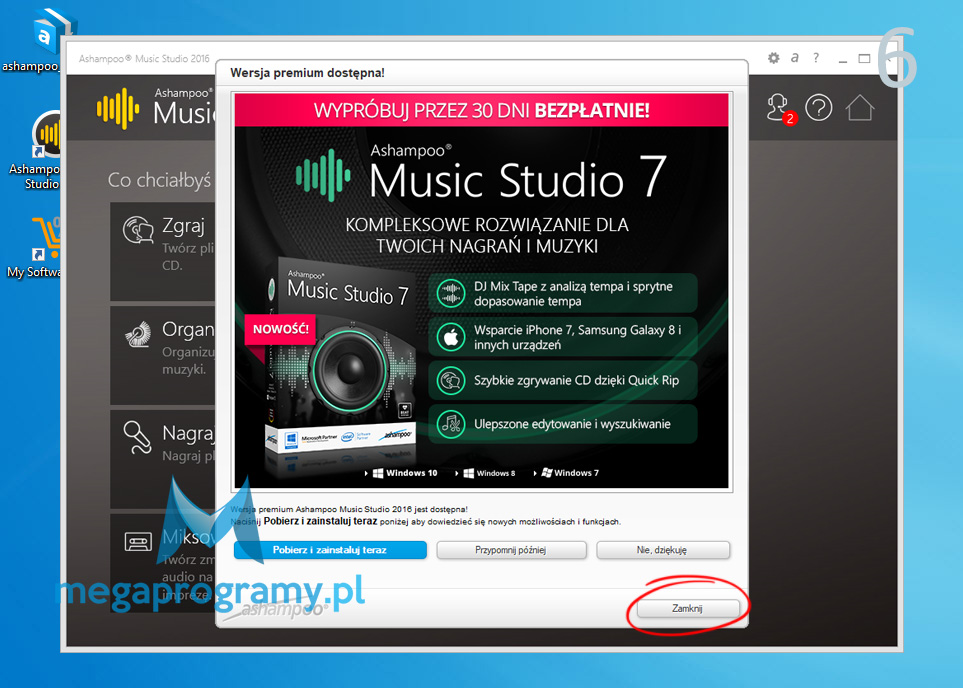The width and height of the screenshot is (963, 688).
Task: Click the text "Wersja premium Ashampoo Music Studio 2016 jest dostępna!"
Action: (x=349, y=509)
